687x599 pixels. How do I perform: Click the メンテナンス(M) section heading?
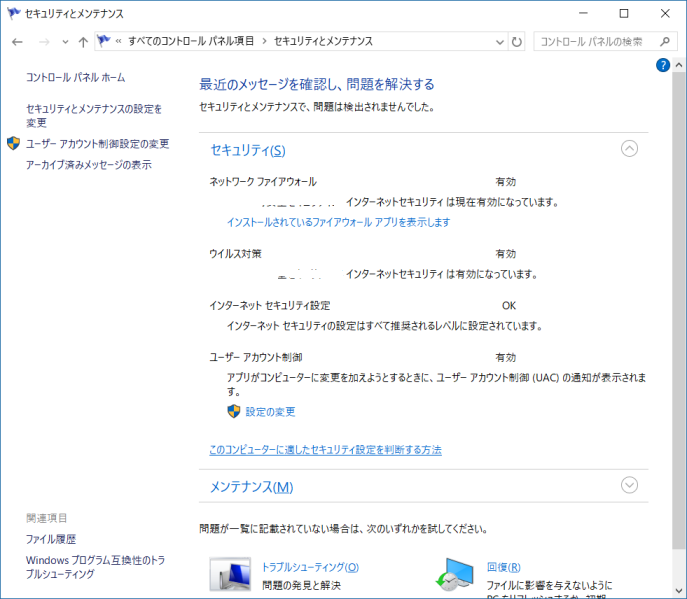(x=252, y=487)
